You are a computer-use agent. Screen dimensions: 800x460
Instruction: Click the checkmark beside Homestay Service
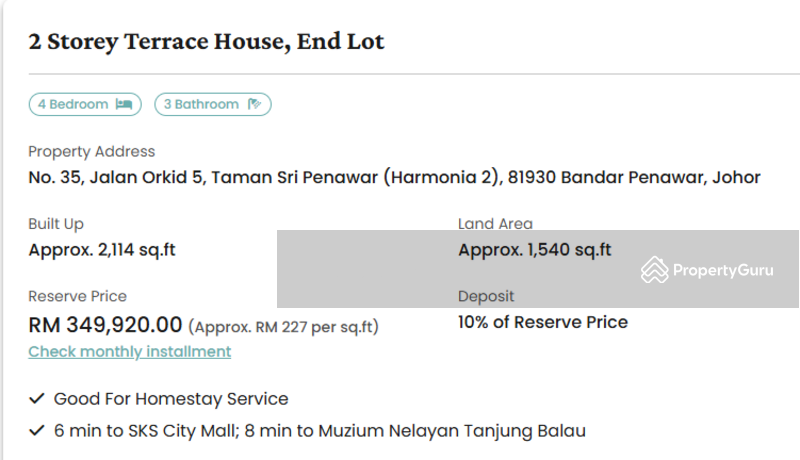[37, 398]
